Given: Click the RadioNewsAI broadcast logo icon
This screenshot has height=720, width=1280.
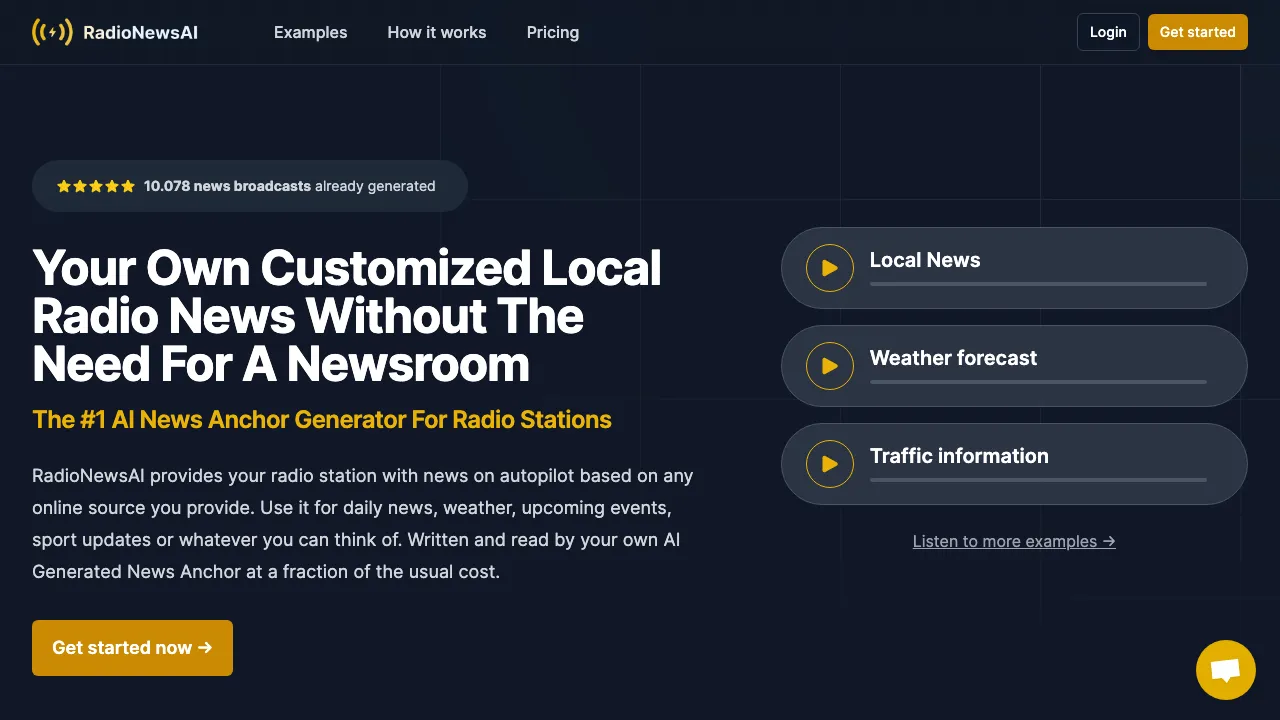Looking at the screenshot, I should point(52,32).
